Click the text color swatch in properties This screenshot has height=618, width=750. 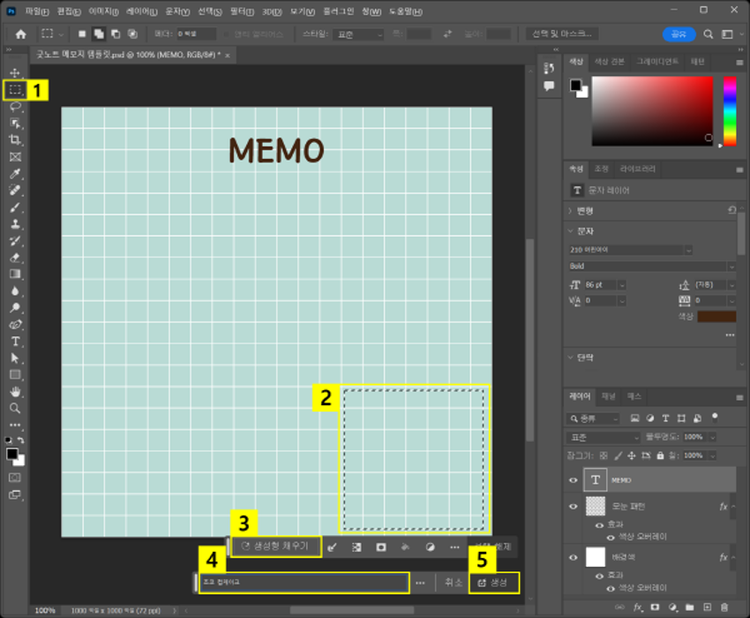[x=715, y=316]
